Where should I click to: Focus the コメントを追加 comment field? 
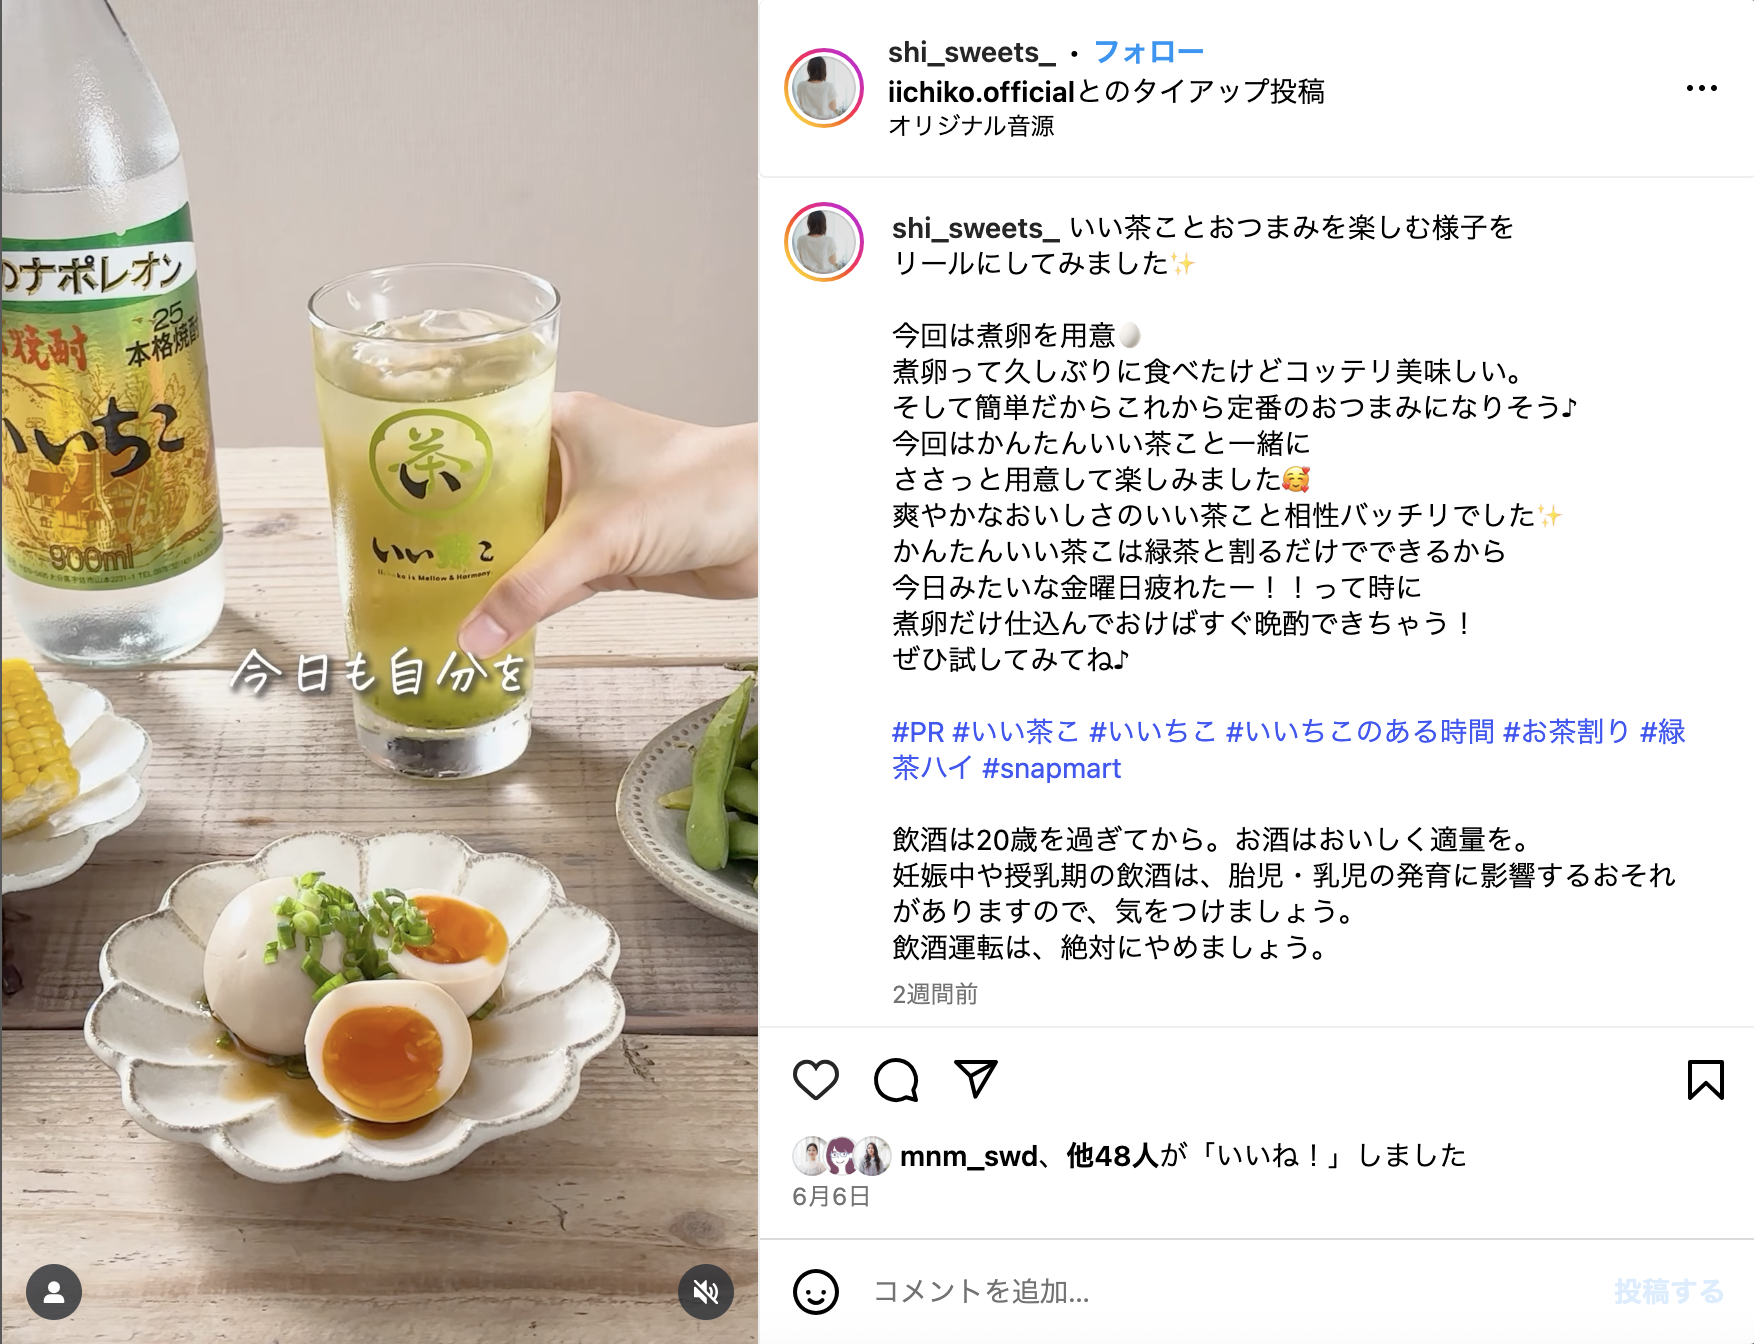pyautogui.click(x=1230, y=1292)
